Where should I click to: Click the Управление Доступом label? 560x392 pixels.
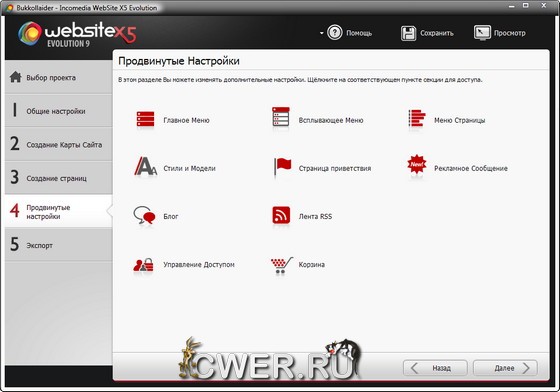[199, 265]
